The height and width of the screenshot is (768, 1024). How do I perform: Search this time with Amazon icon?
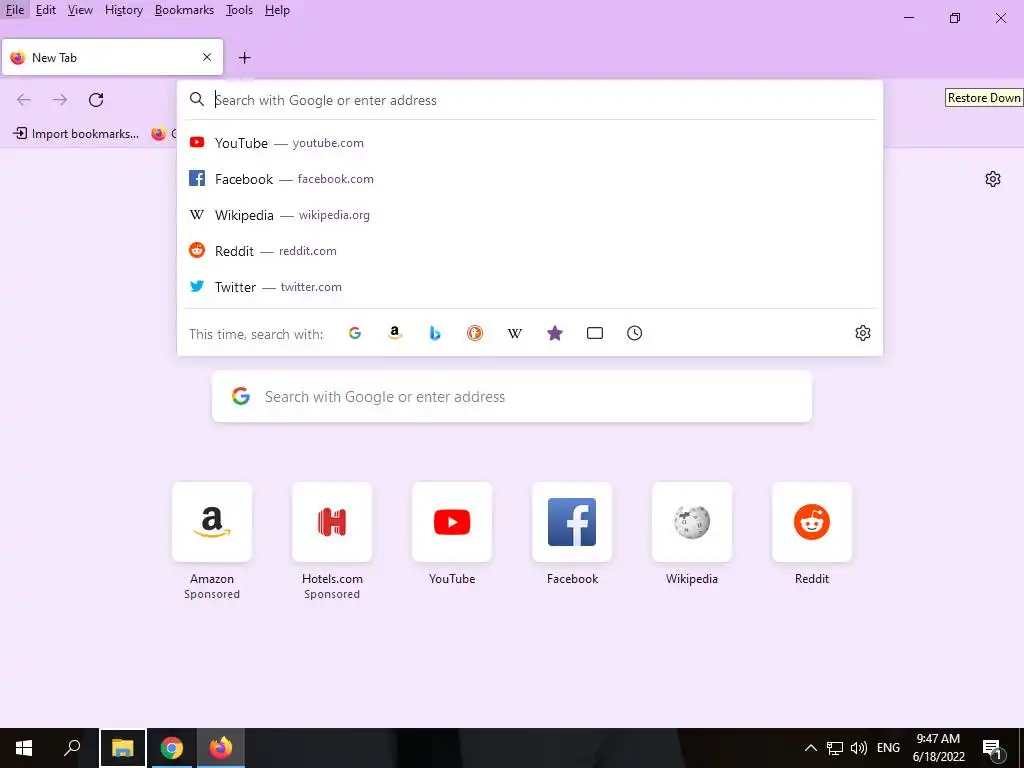(394, 334)
